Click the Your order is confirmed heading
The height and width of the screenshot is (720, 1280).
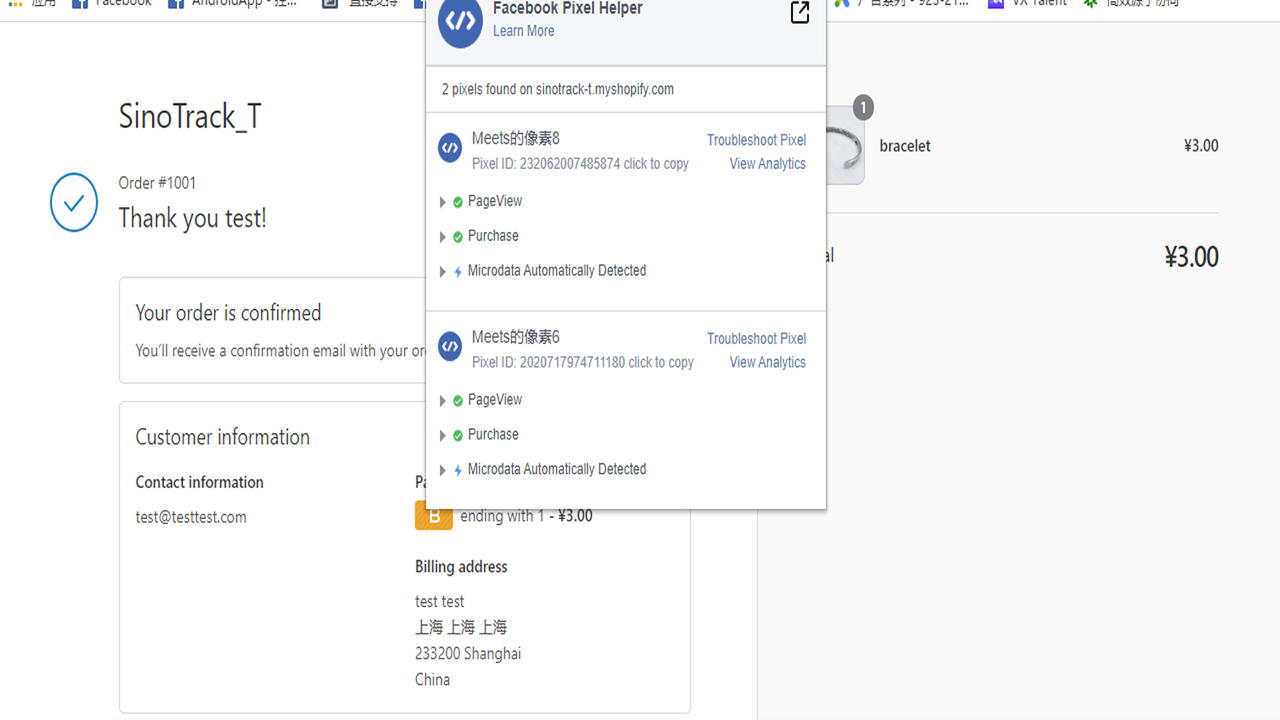click(229, 313)
